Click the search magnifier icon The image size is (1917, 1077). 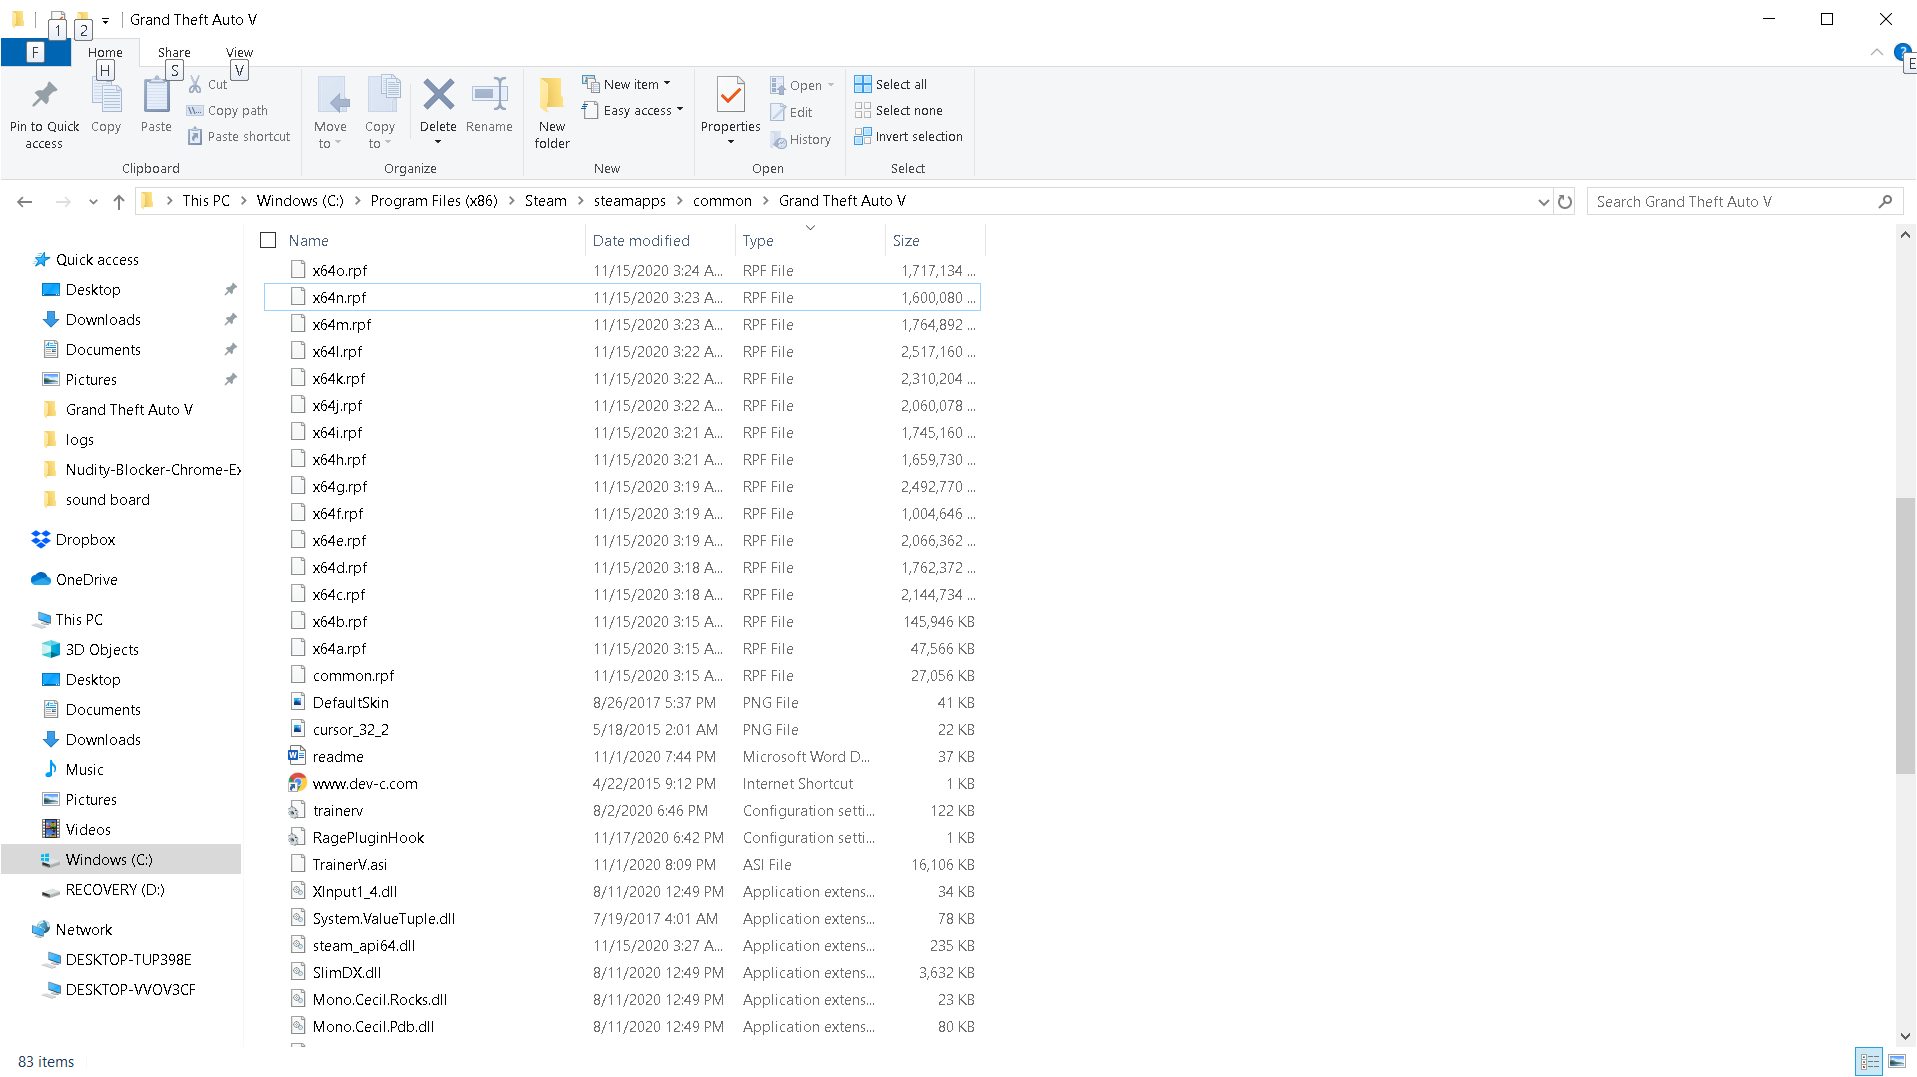coord(1885,201)
